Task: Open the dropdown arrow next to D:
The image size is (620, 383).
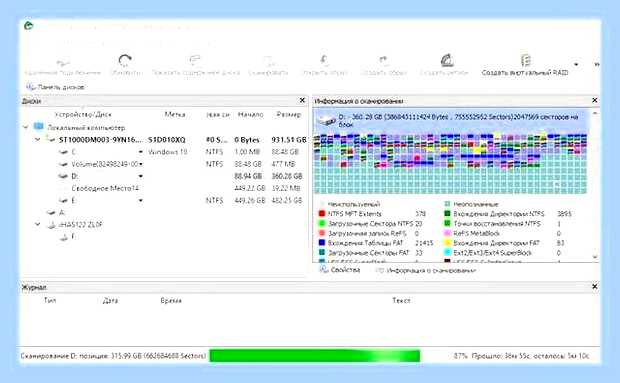Action: point(140,176)
